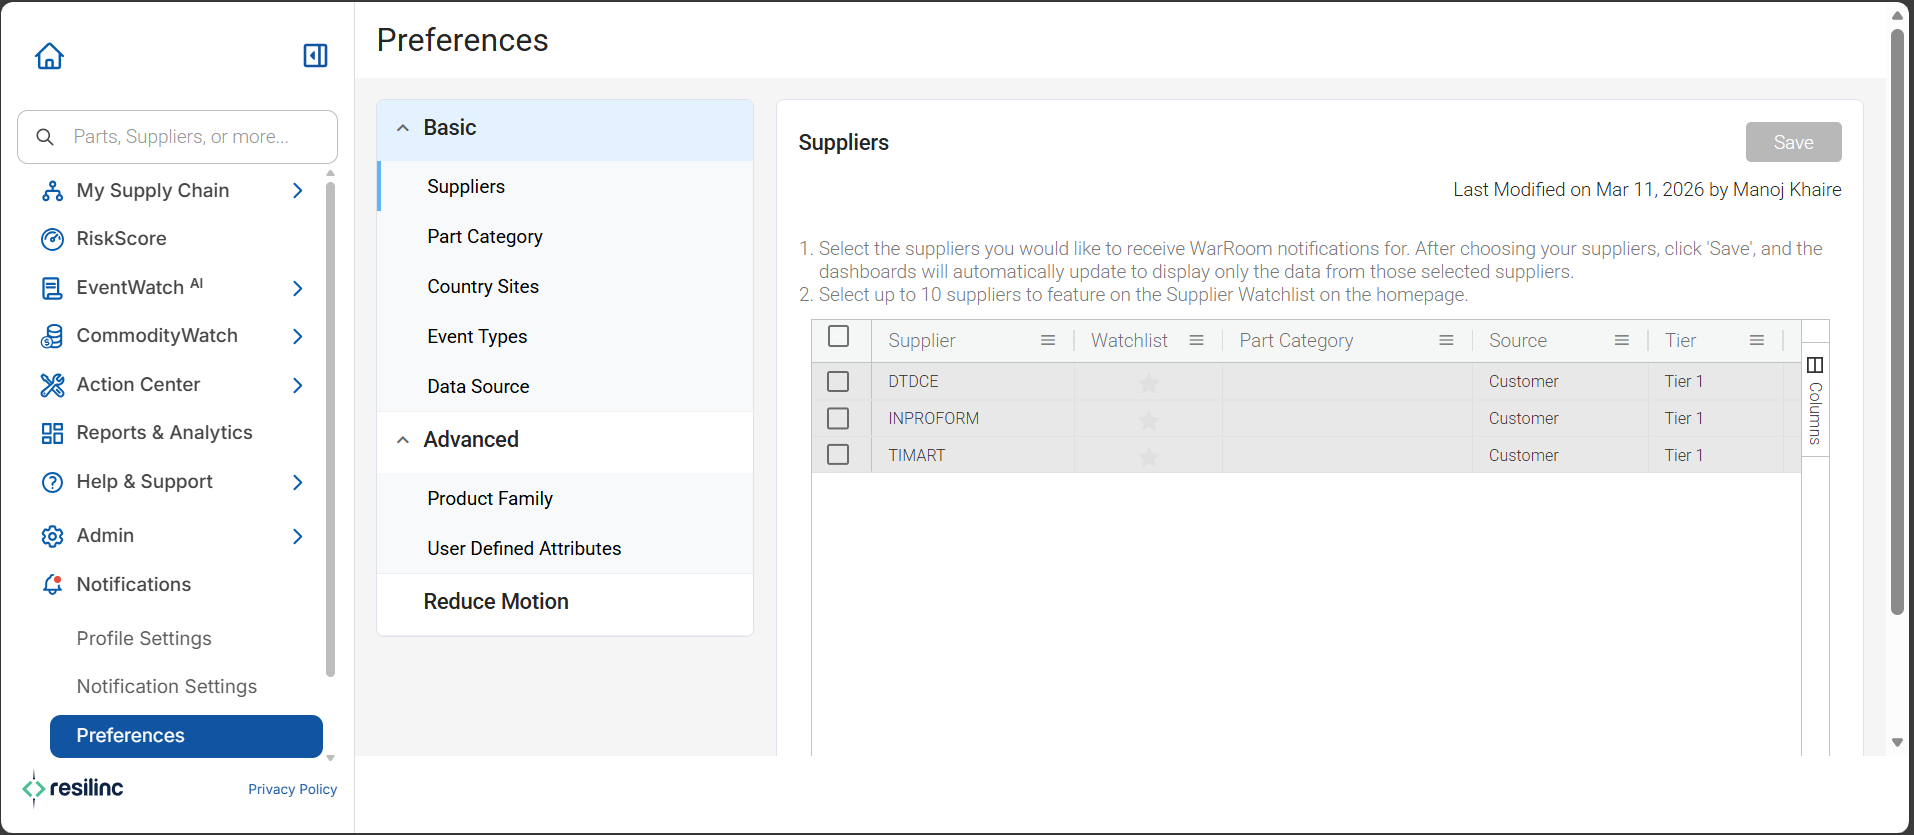This screenshot has height=835, width=1914.
Task: Open the Tier column menu icon
Action: 1757,341
